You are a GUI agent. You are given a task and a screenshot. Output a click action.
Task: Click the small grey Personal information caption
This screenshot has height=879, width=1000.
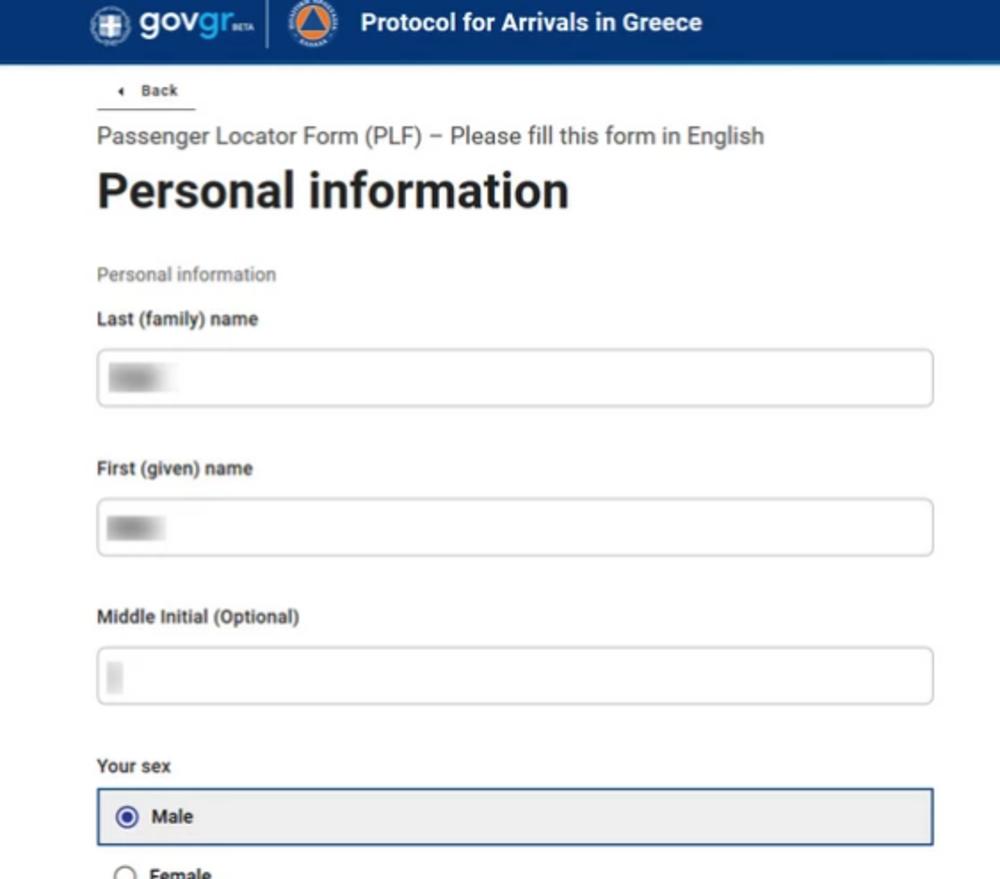point(186,274)
